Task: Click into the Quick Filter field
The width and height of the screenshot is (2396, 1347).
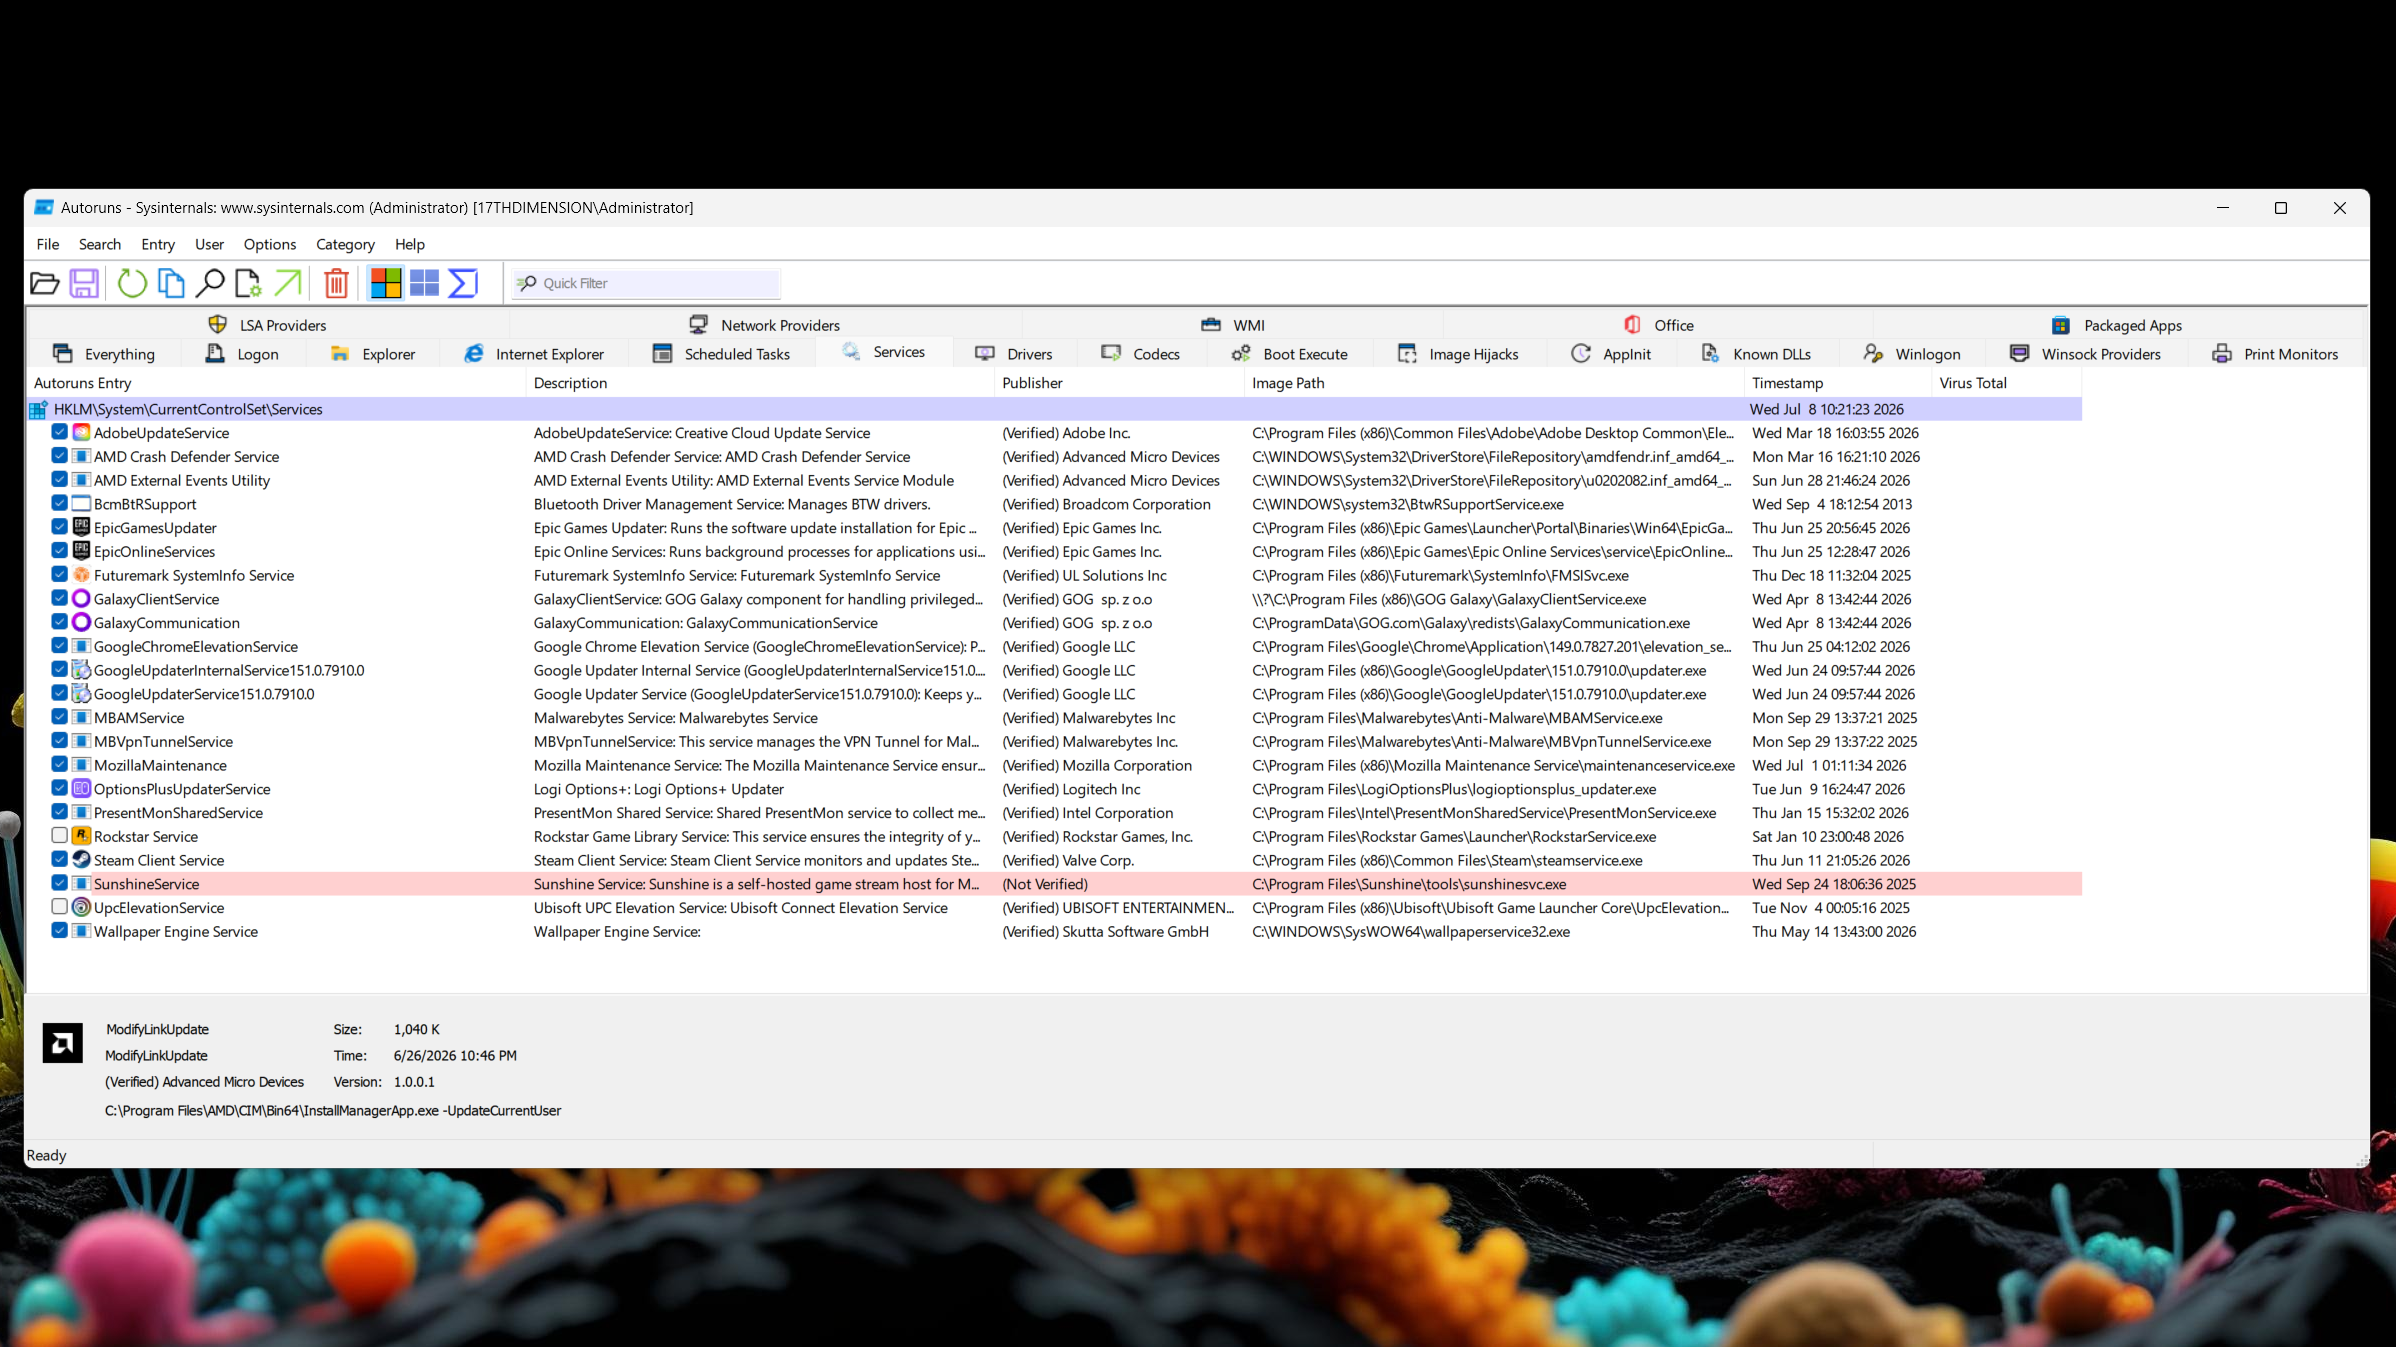Action: click(647, 284)
